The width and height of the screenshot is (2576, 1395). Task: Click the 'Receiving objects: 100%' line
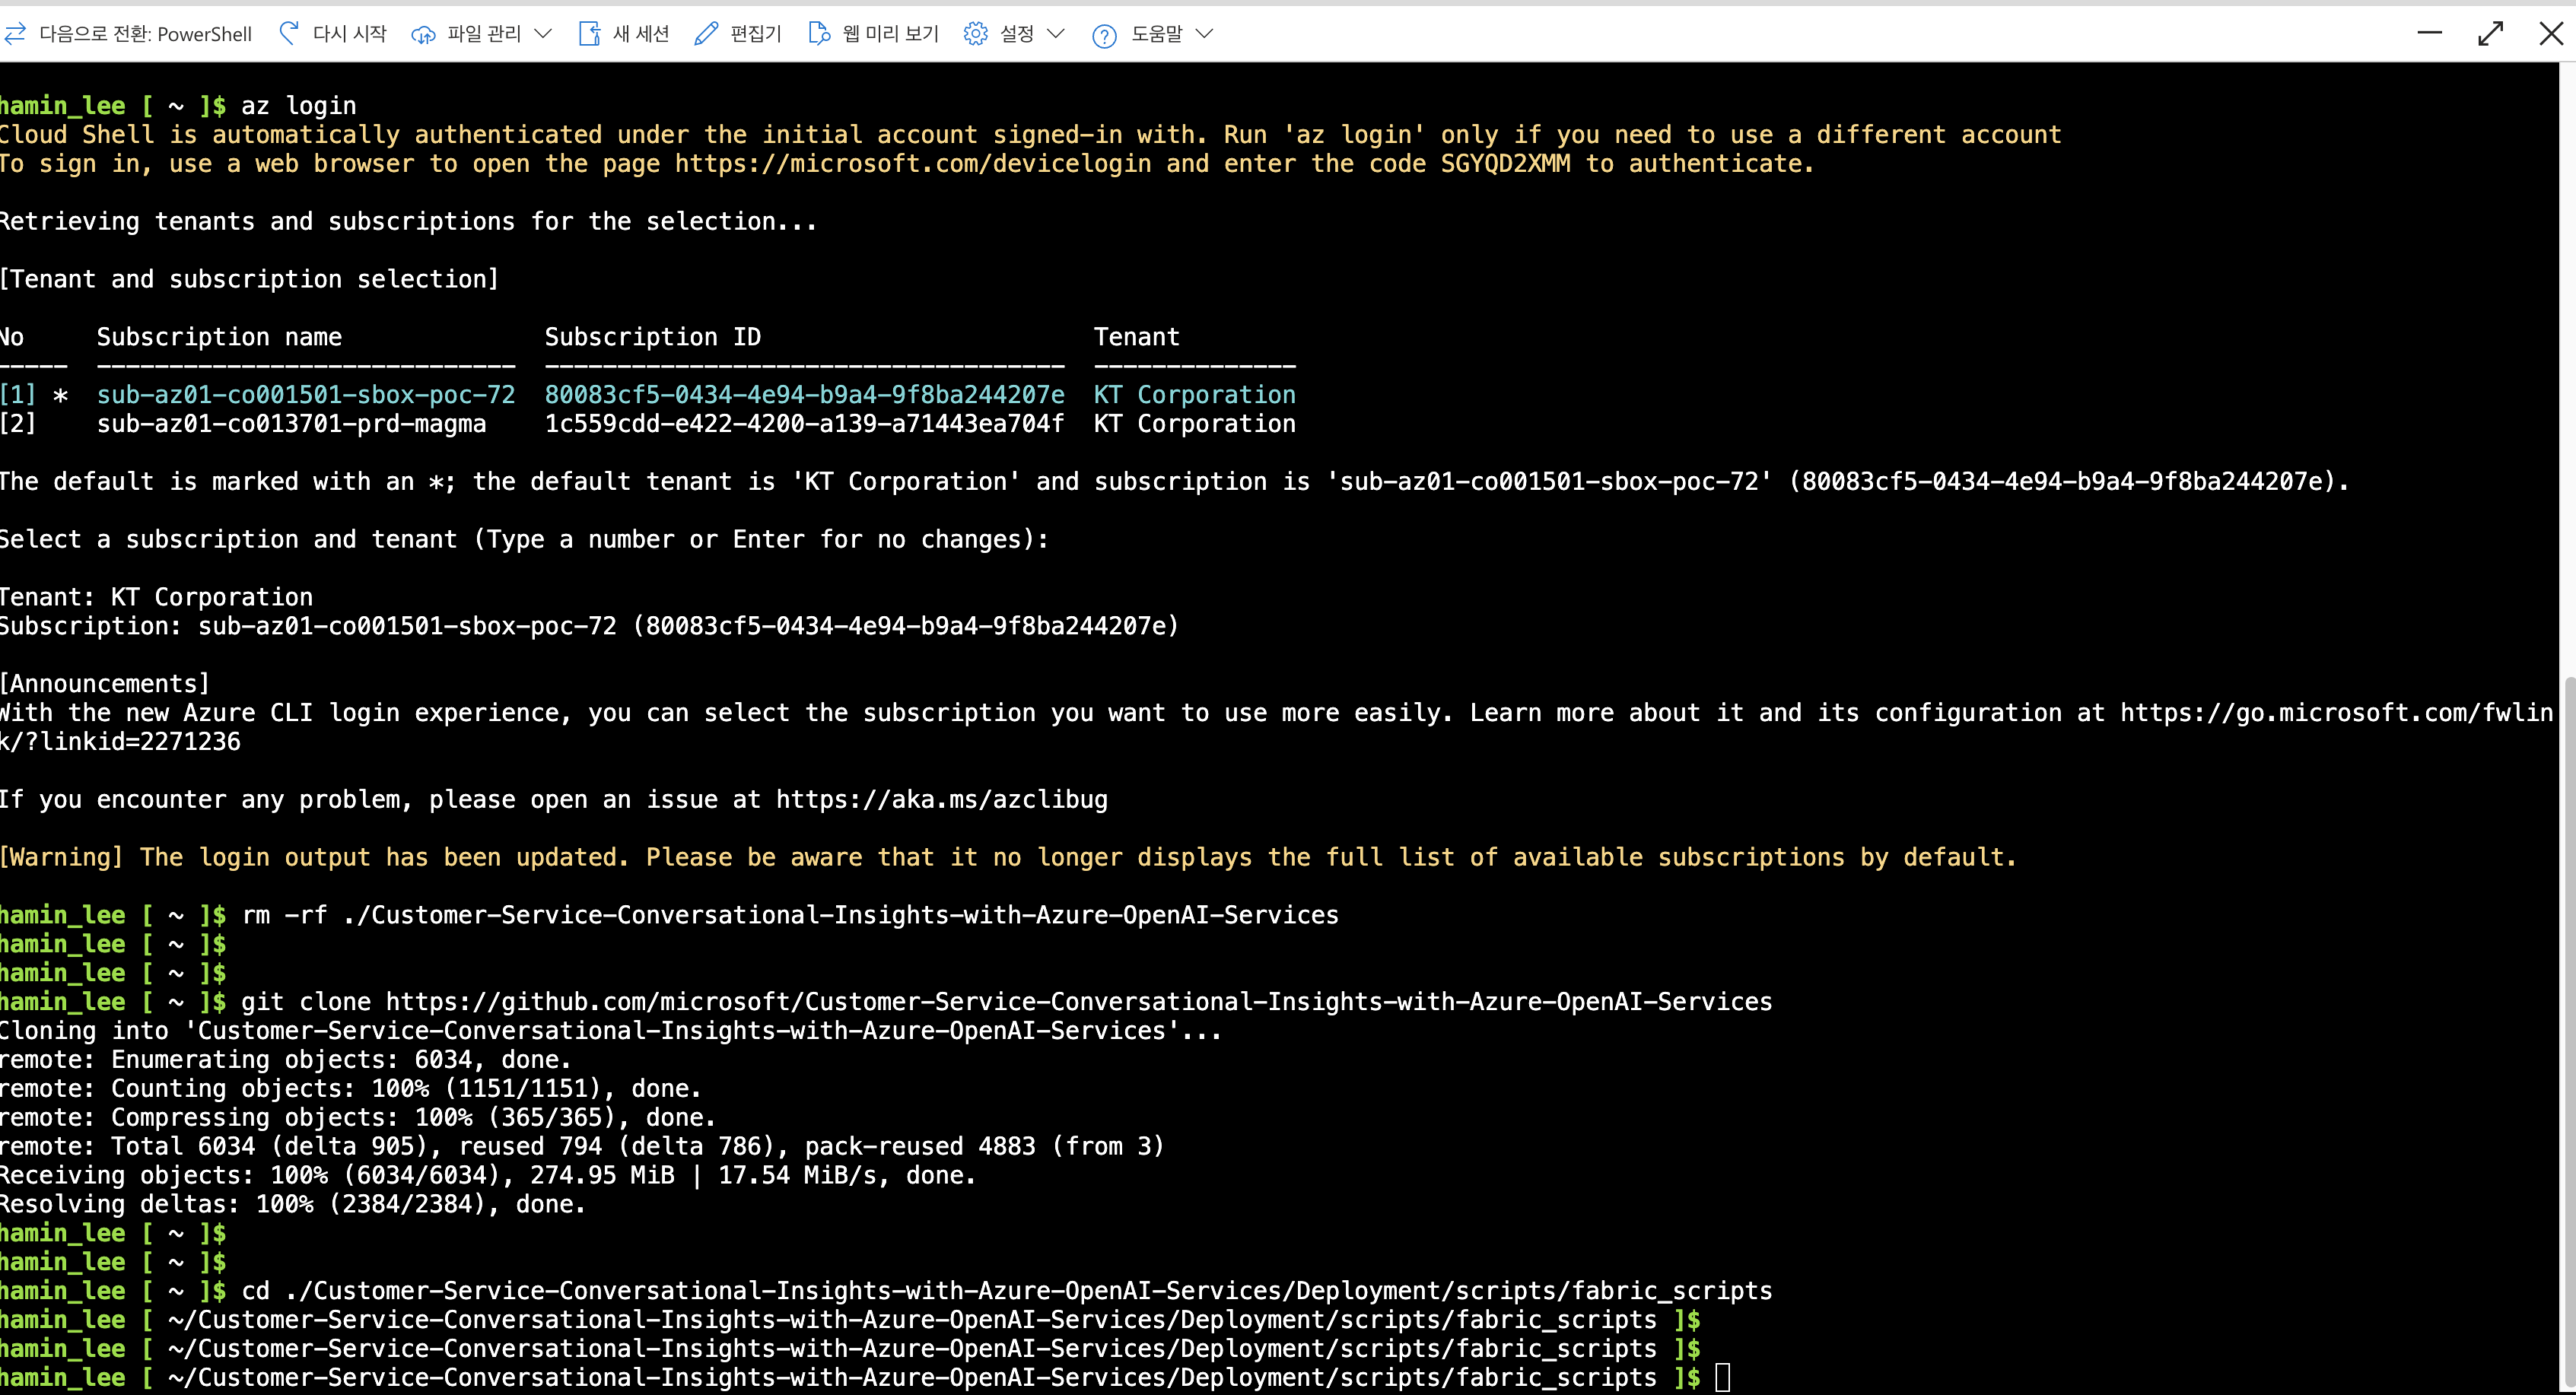coord(487,1175)
